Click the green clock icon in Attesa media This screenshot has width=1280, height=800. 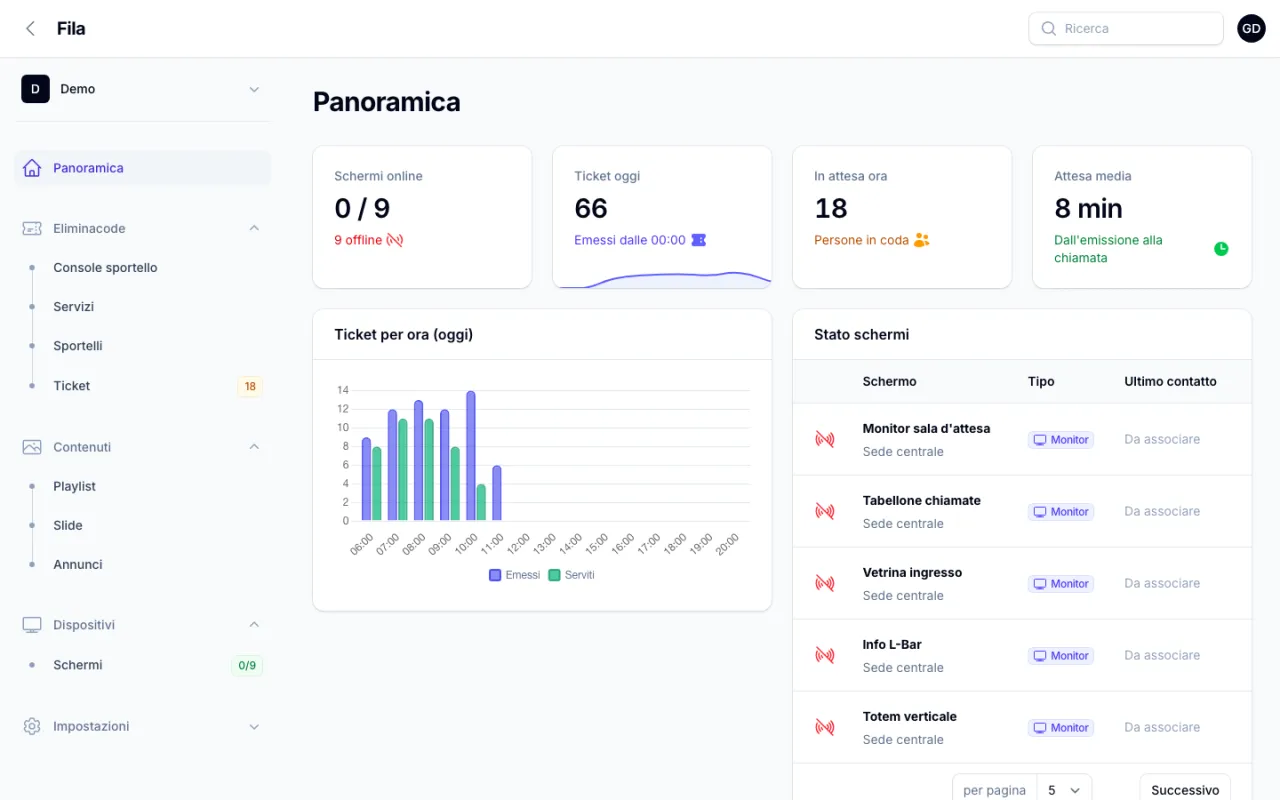(1221, 249)
